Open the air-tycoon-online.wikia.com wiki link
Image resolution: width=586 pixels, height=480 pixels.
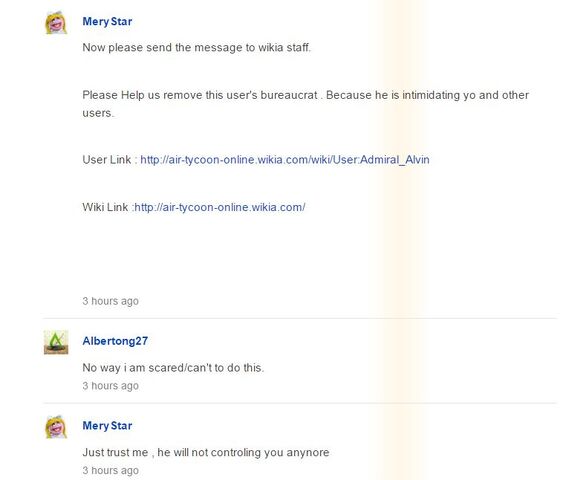(x=220, y=207)
